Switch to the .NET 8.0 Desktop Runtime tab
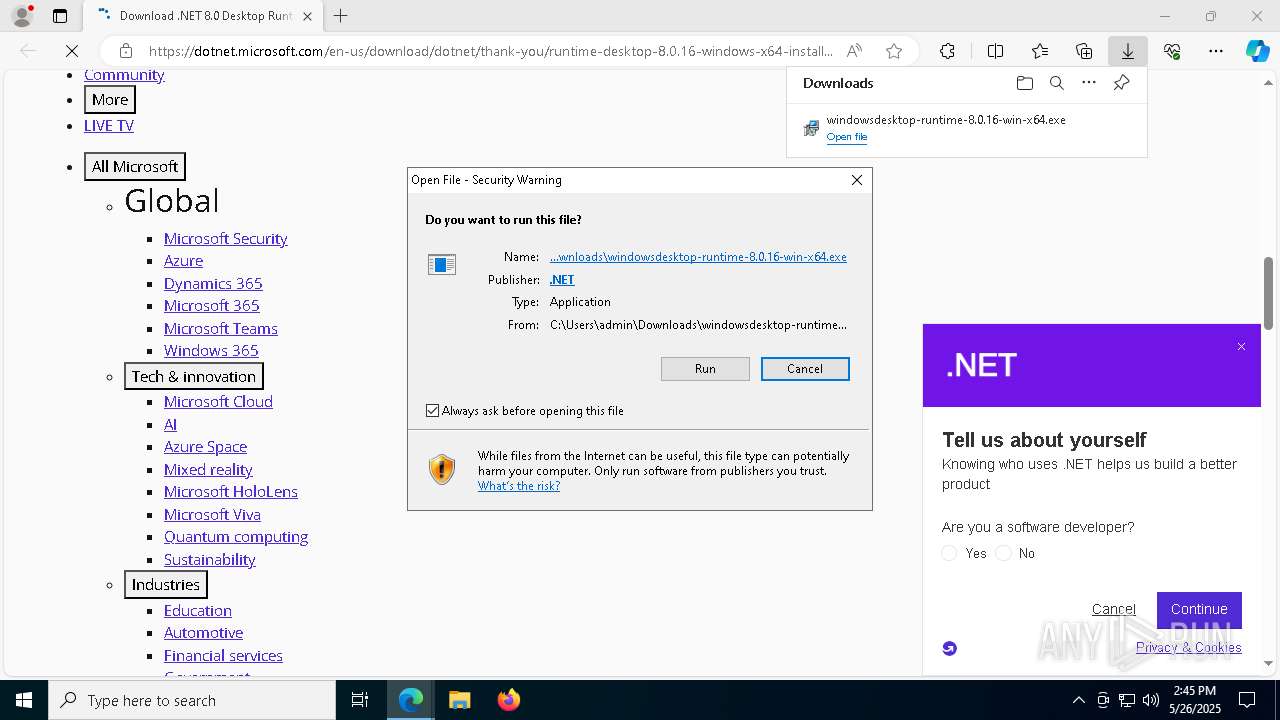The width and height of the screenshot is (1280, 720). point(203,16)
